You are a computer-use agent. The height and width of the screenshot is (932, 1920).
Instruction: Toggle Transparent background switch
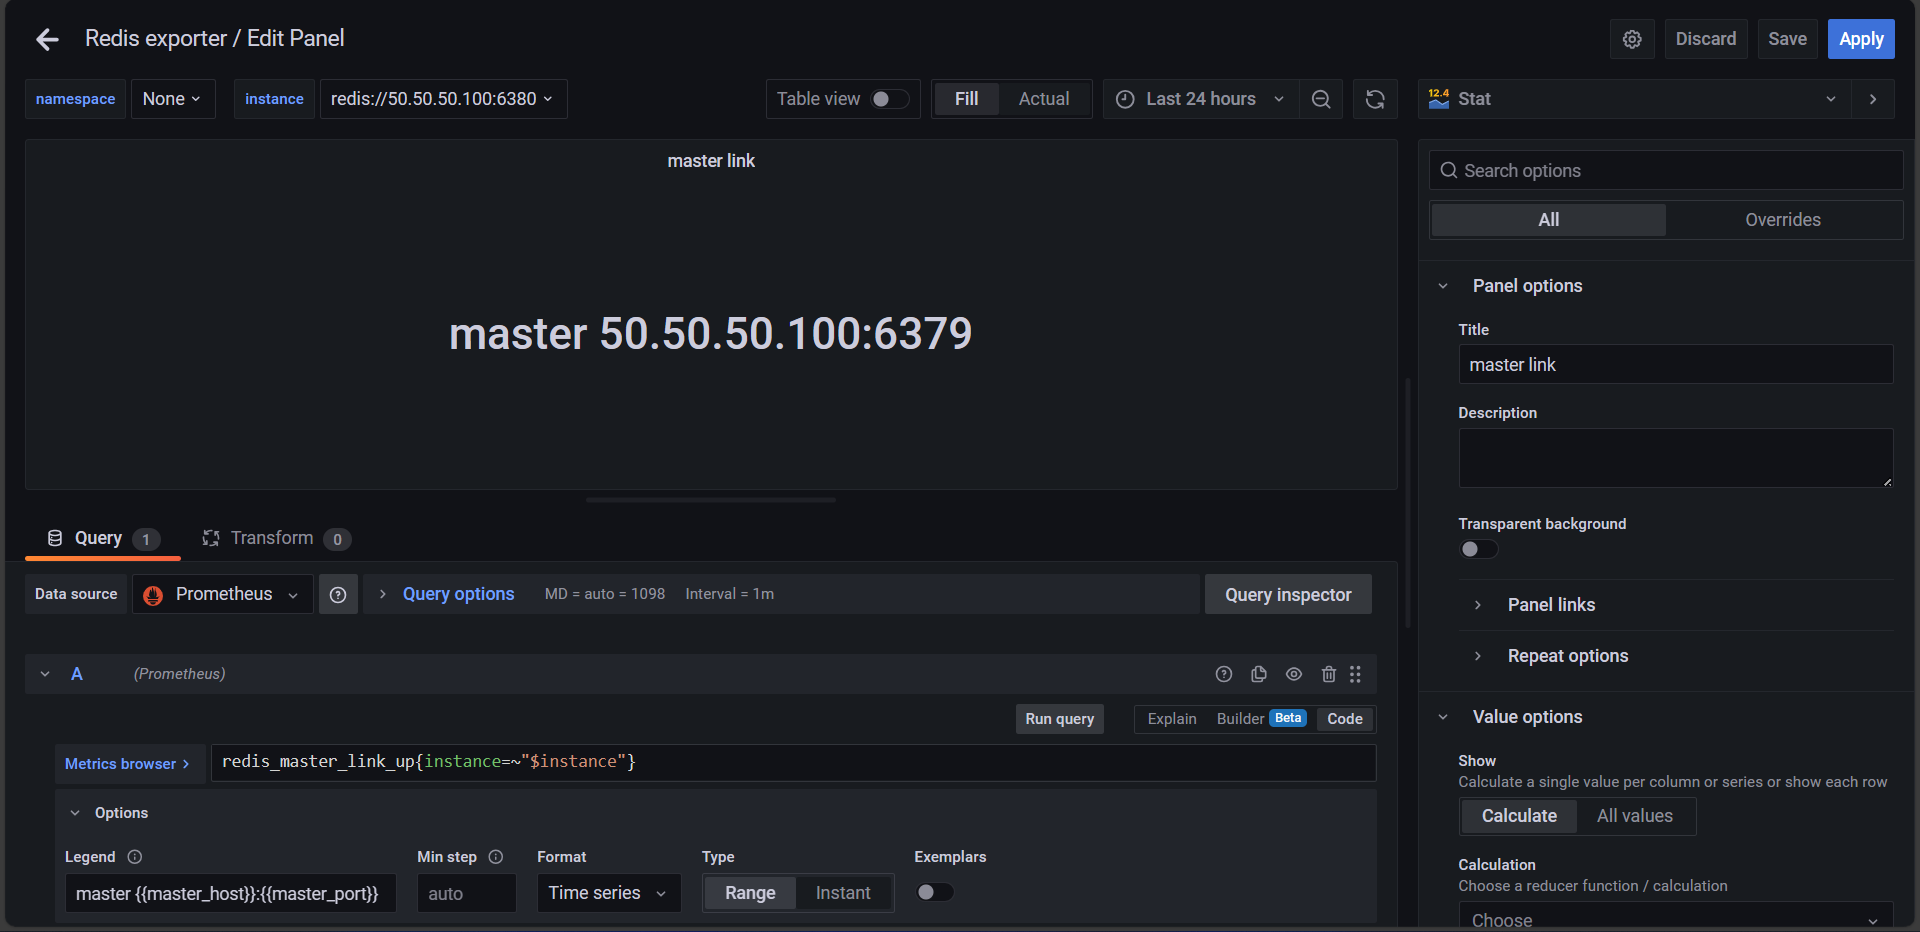coord(1478,549)
